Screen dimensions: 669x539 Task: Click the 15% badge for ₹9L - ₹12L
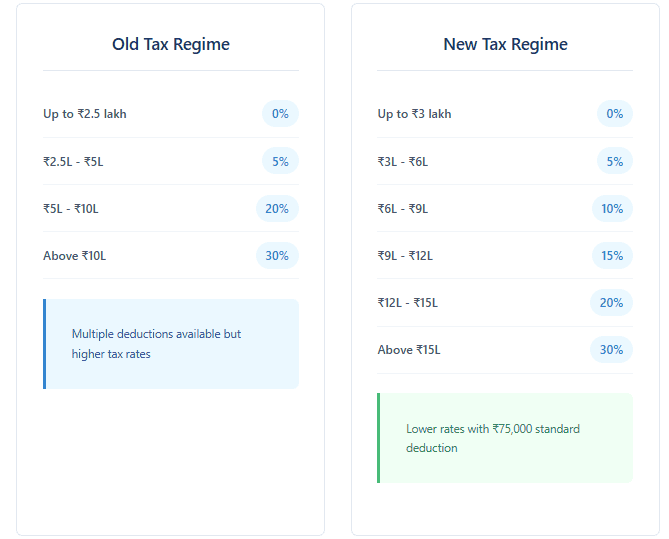click(612, 256)
